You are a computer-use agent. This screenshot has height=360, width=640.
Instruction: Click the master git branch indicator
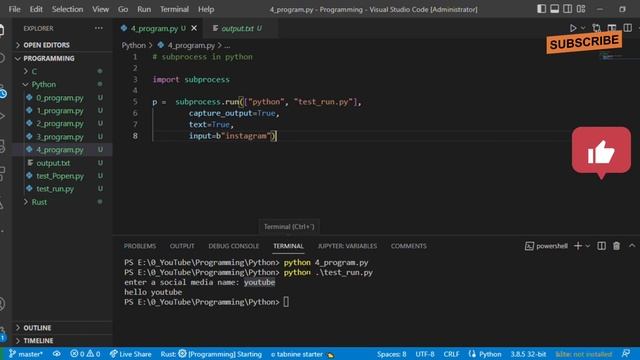click(x=26, y=354)
